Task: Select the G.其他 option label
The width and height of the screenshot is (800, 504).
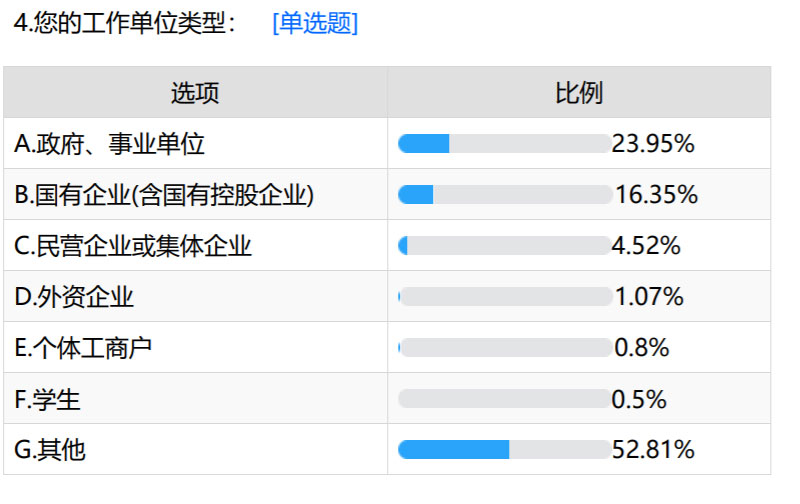Action: 50,450
